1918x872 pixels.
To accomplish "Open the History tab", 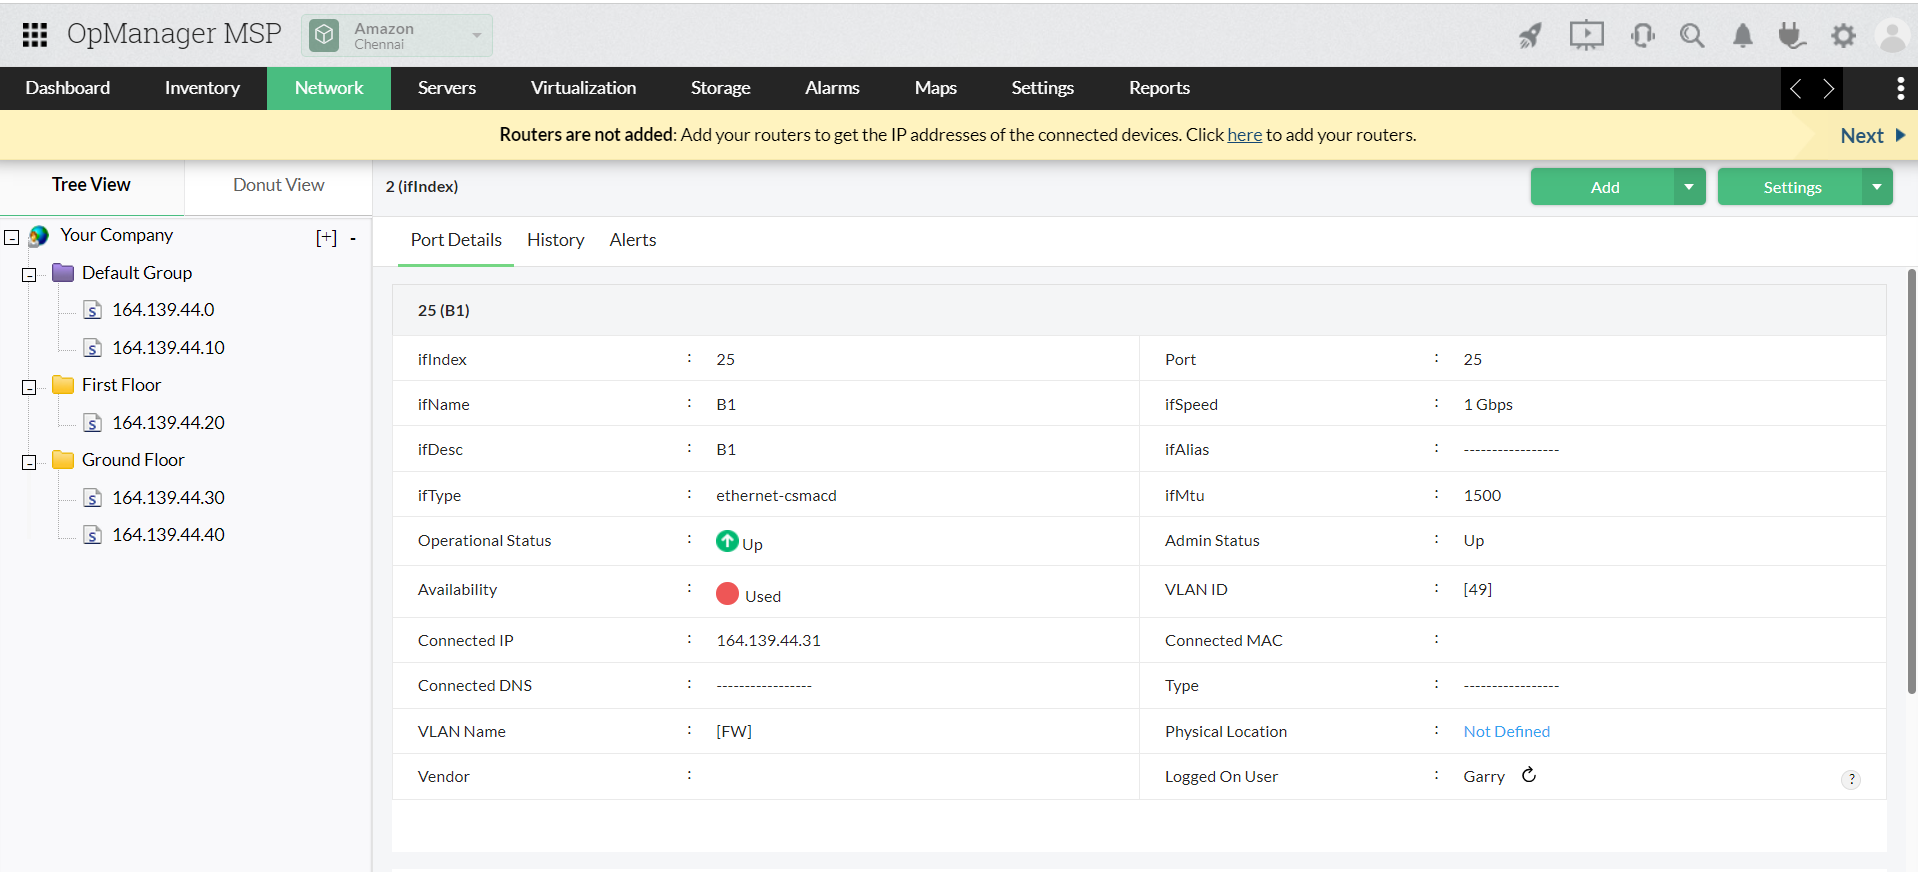I will click(x=555, y=240).
